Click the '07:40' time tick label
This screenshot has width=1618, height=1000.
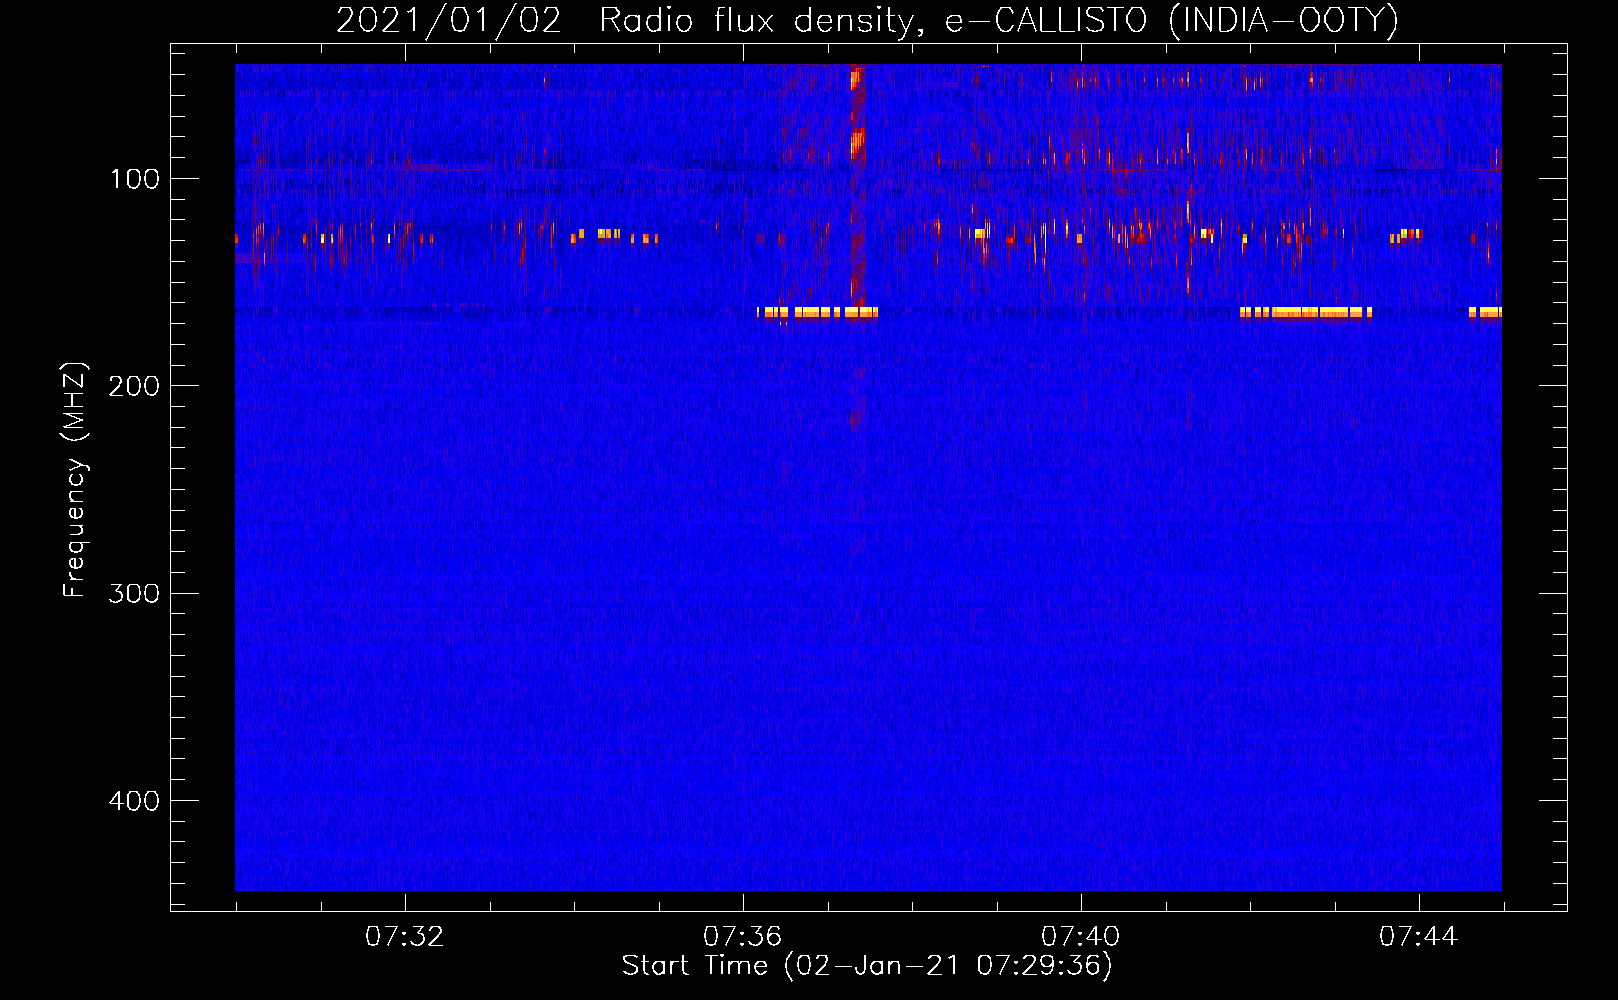click(1080, 937)
